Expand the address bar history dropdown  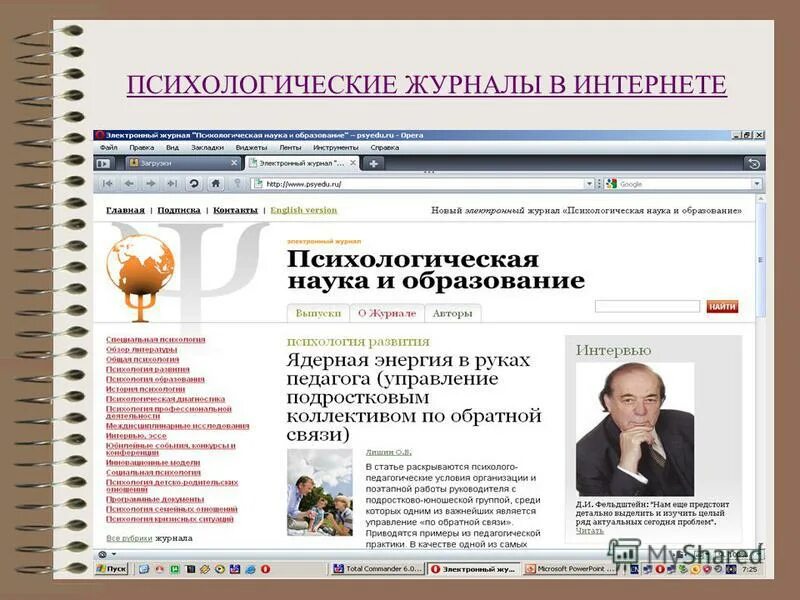pos(588,185)
